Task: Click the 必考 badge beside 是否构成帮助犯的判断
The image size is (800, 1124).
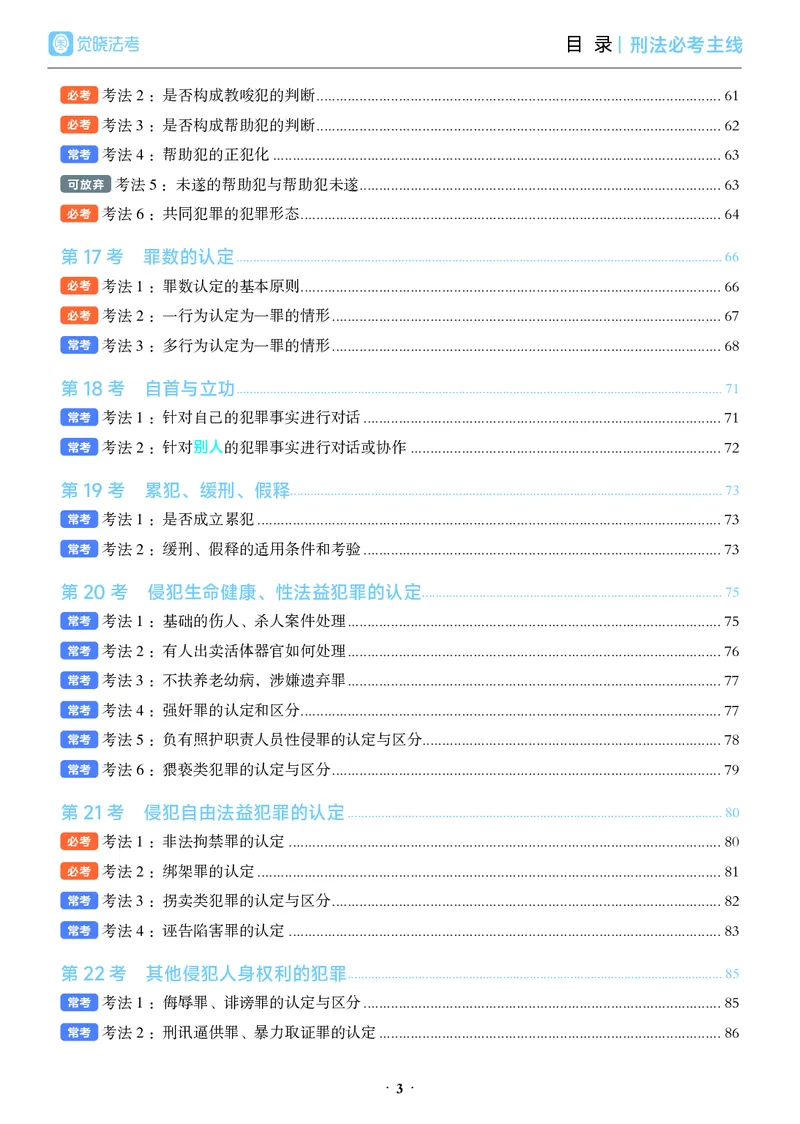Action: tap(79, 125)
